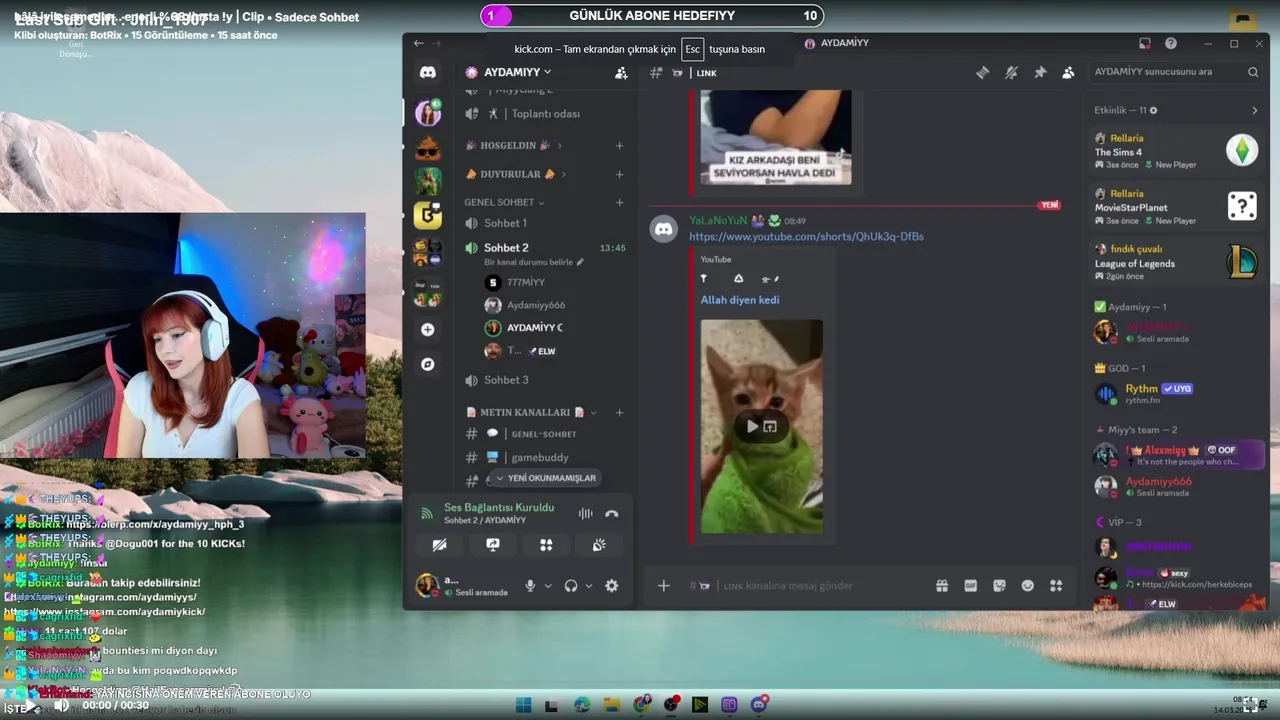Screen dimensions: 1280x720
Task: Add a channel to GENEL SOHBET category
Action: point(619,202)
